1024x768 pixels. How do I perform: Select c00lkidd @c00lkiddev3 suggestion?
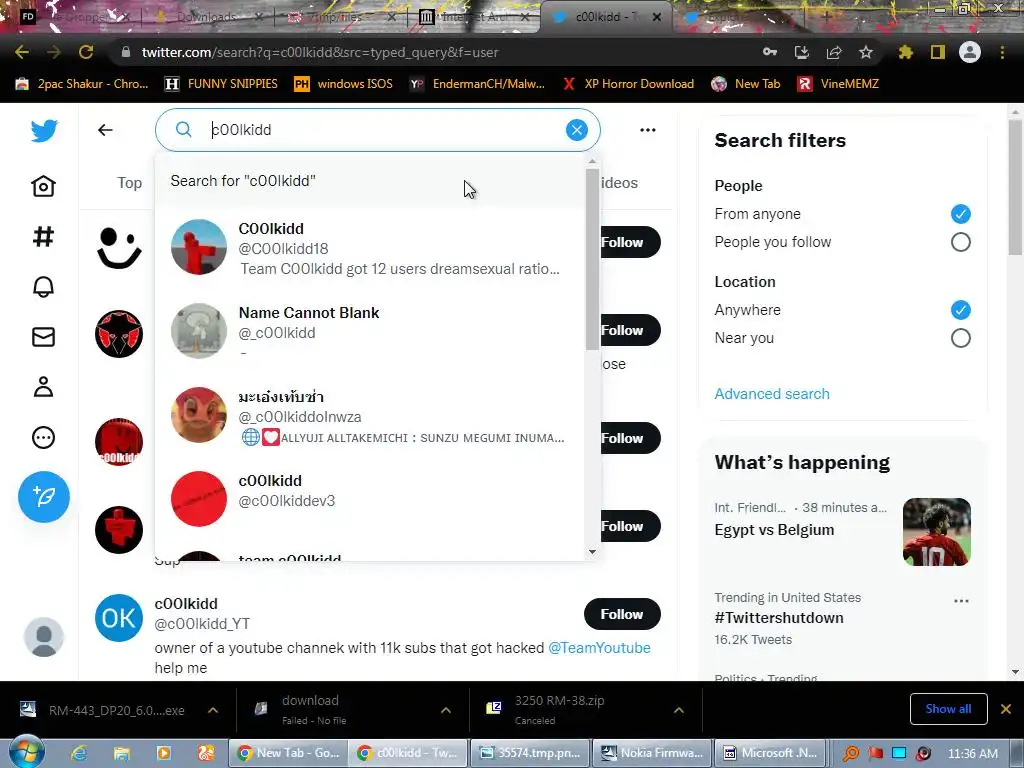370,499
